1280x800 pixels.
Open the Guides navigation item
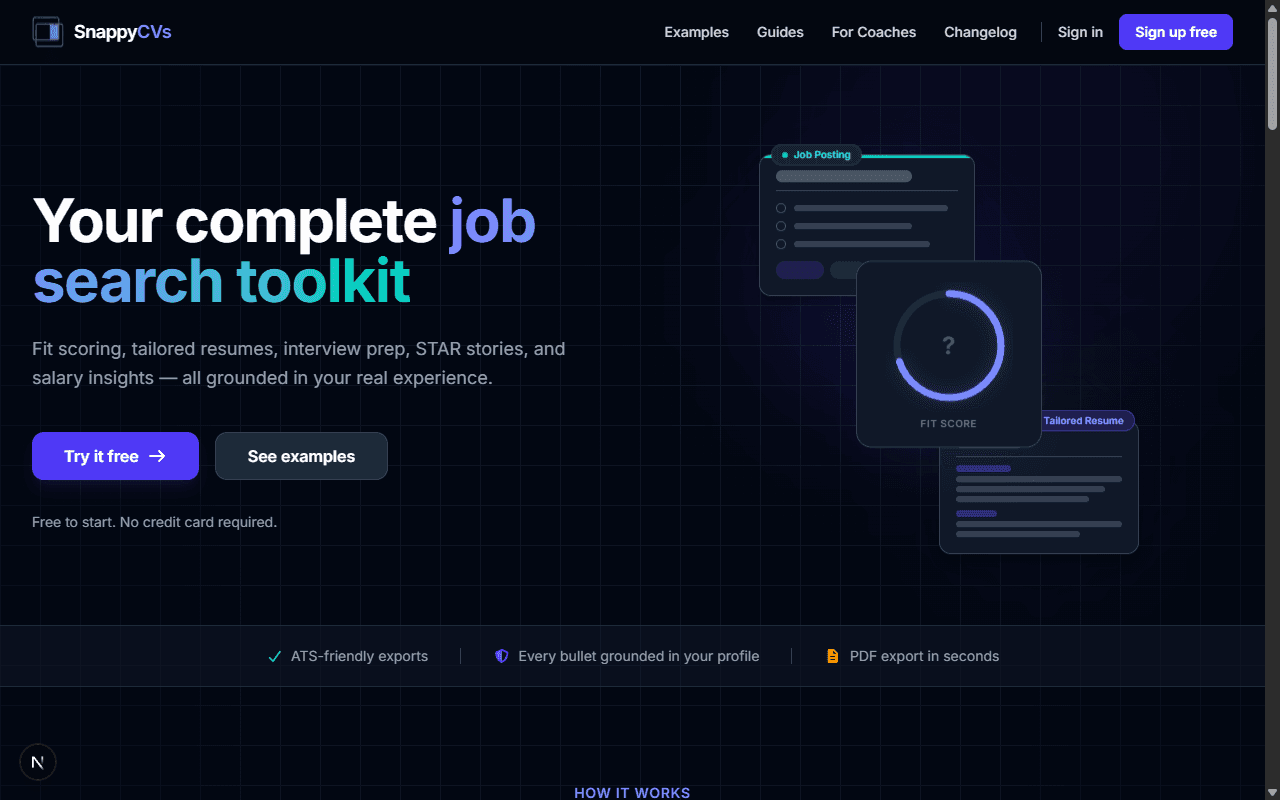click(x=780, y=32)
